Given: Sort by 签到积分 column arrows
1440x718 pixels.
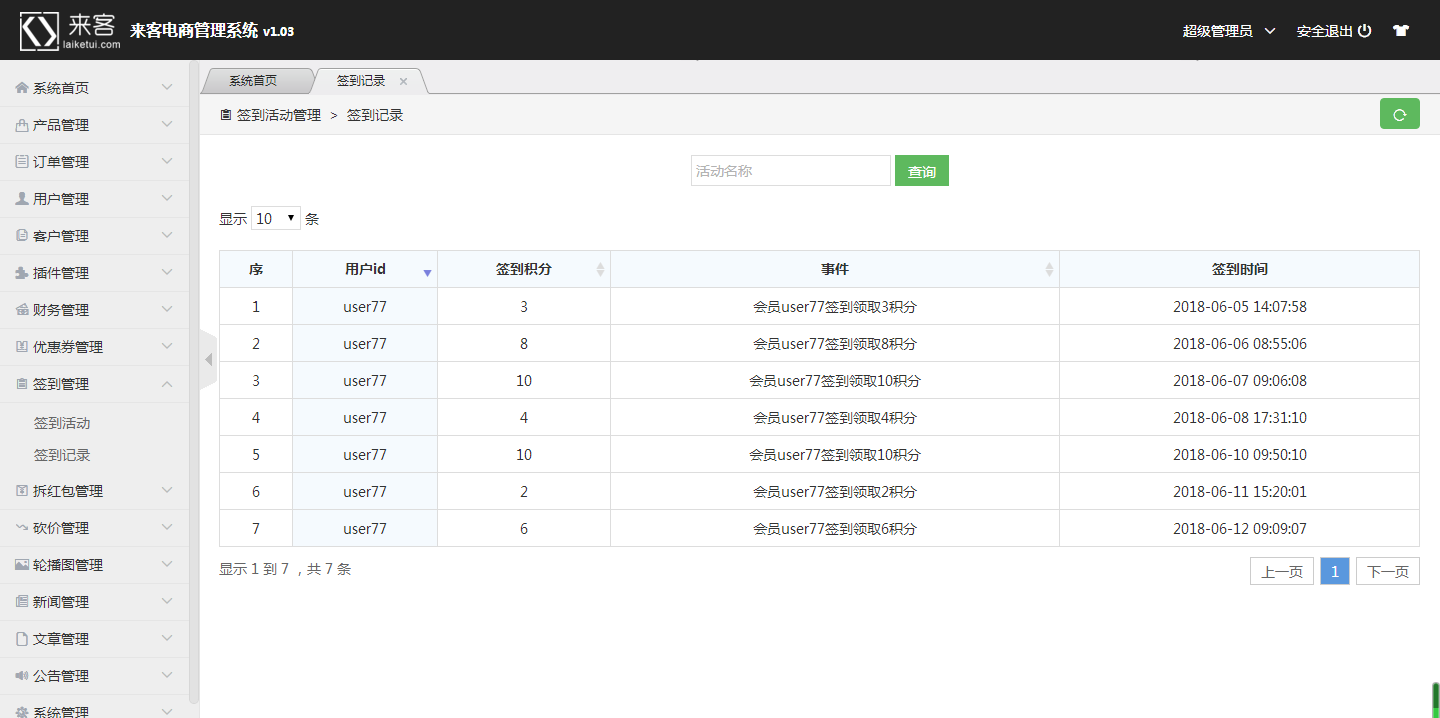Looking at the screenshot, I should (x=600, y=269).
